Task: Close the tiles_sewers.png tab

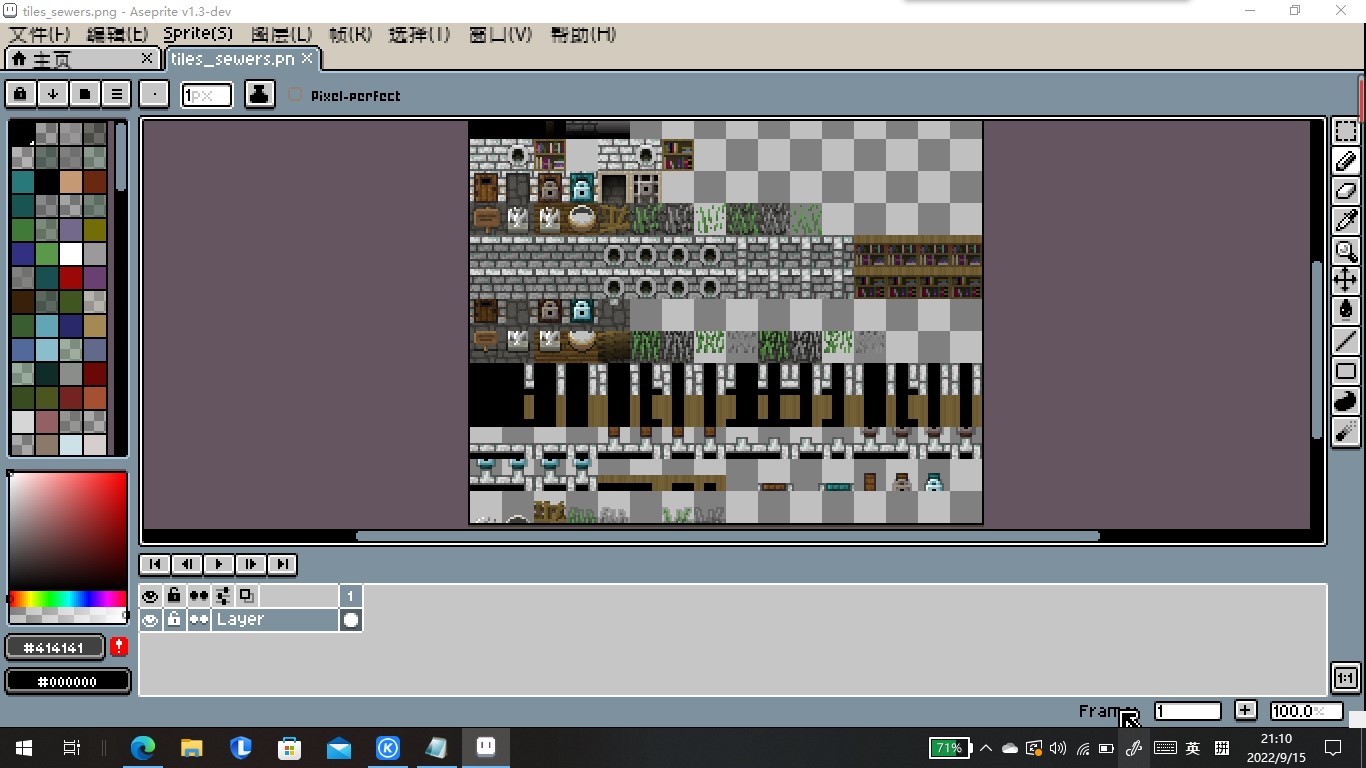Action: click(307, 58)
